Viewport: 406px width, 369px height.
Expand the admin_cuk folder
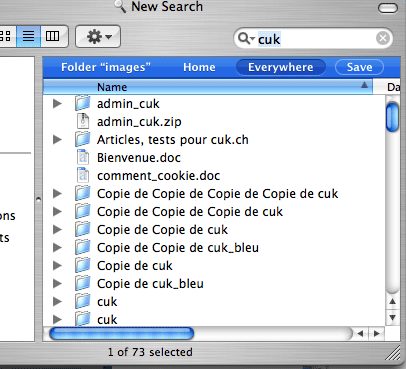(58, 104)
